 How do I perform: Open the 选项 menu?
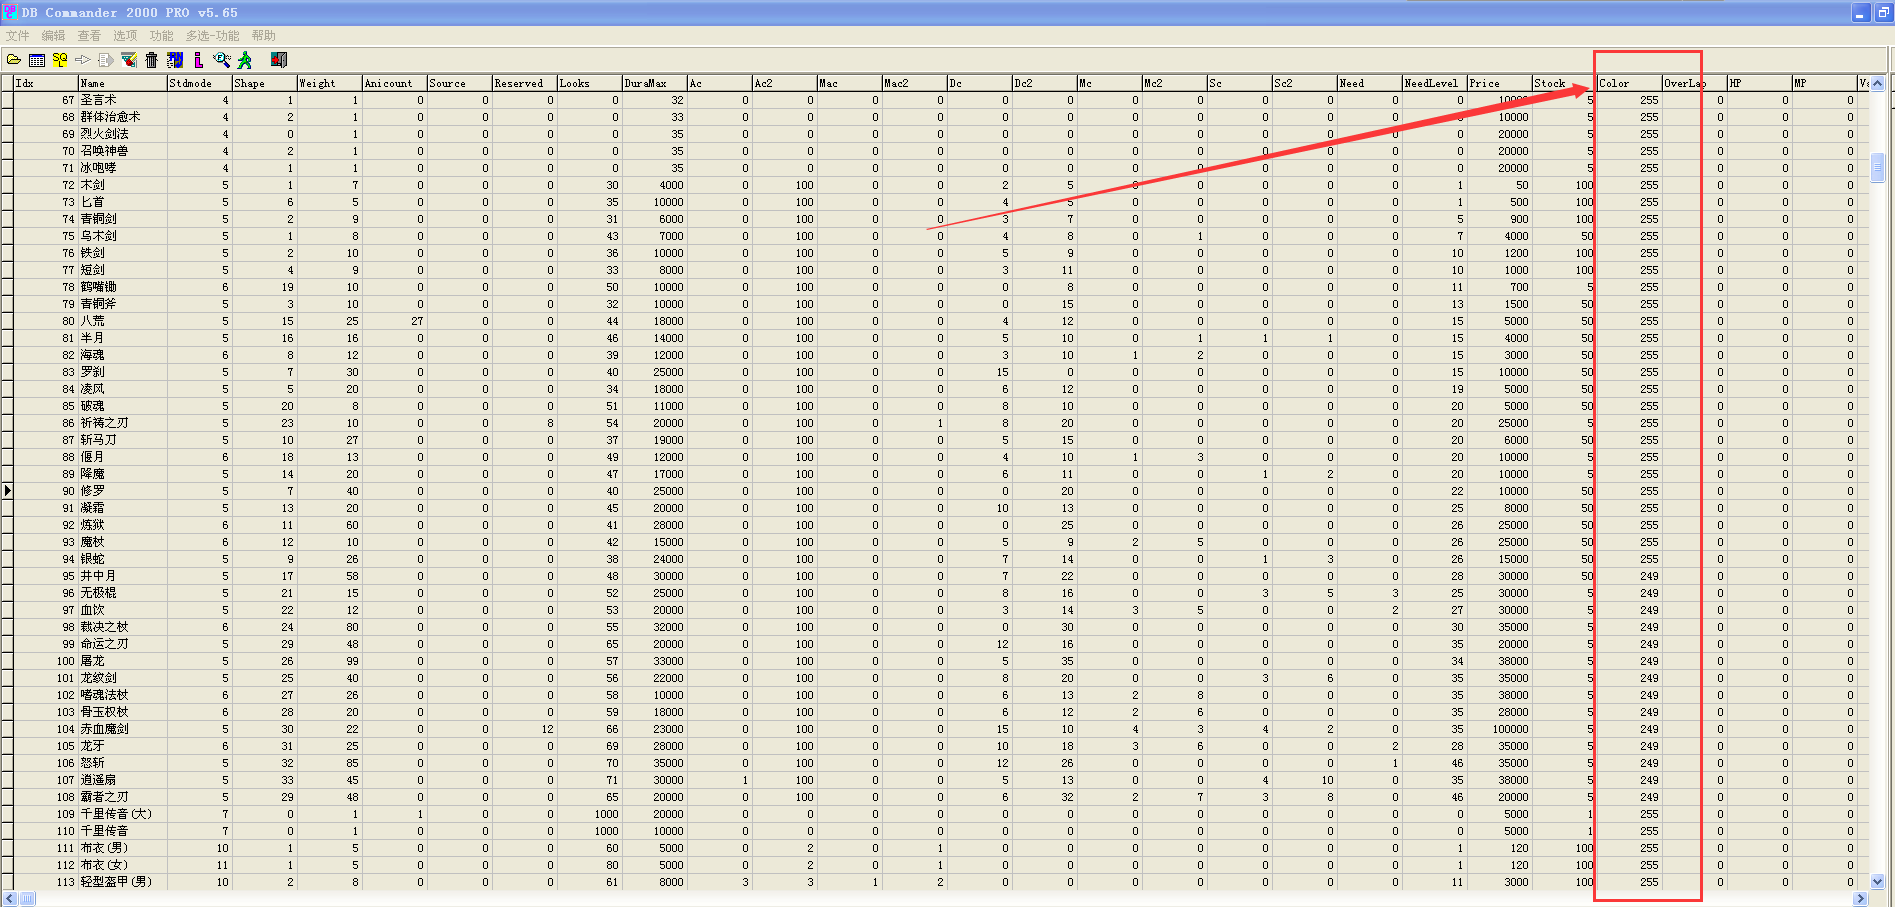125,36
